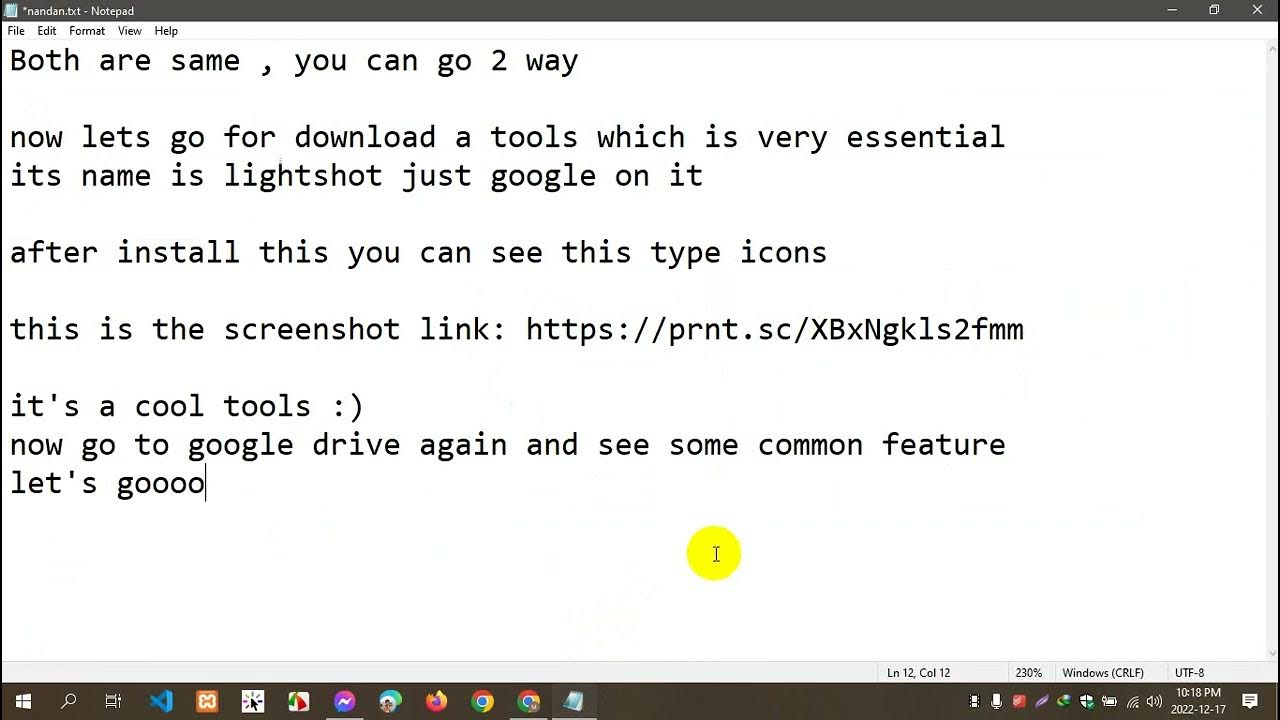Click the line 'after install this you can see this type icons'

click(418, 253)
